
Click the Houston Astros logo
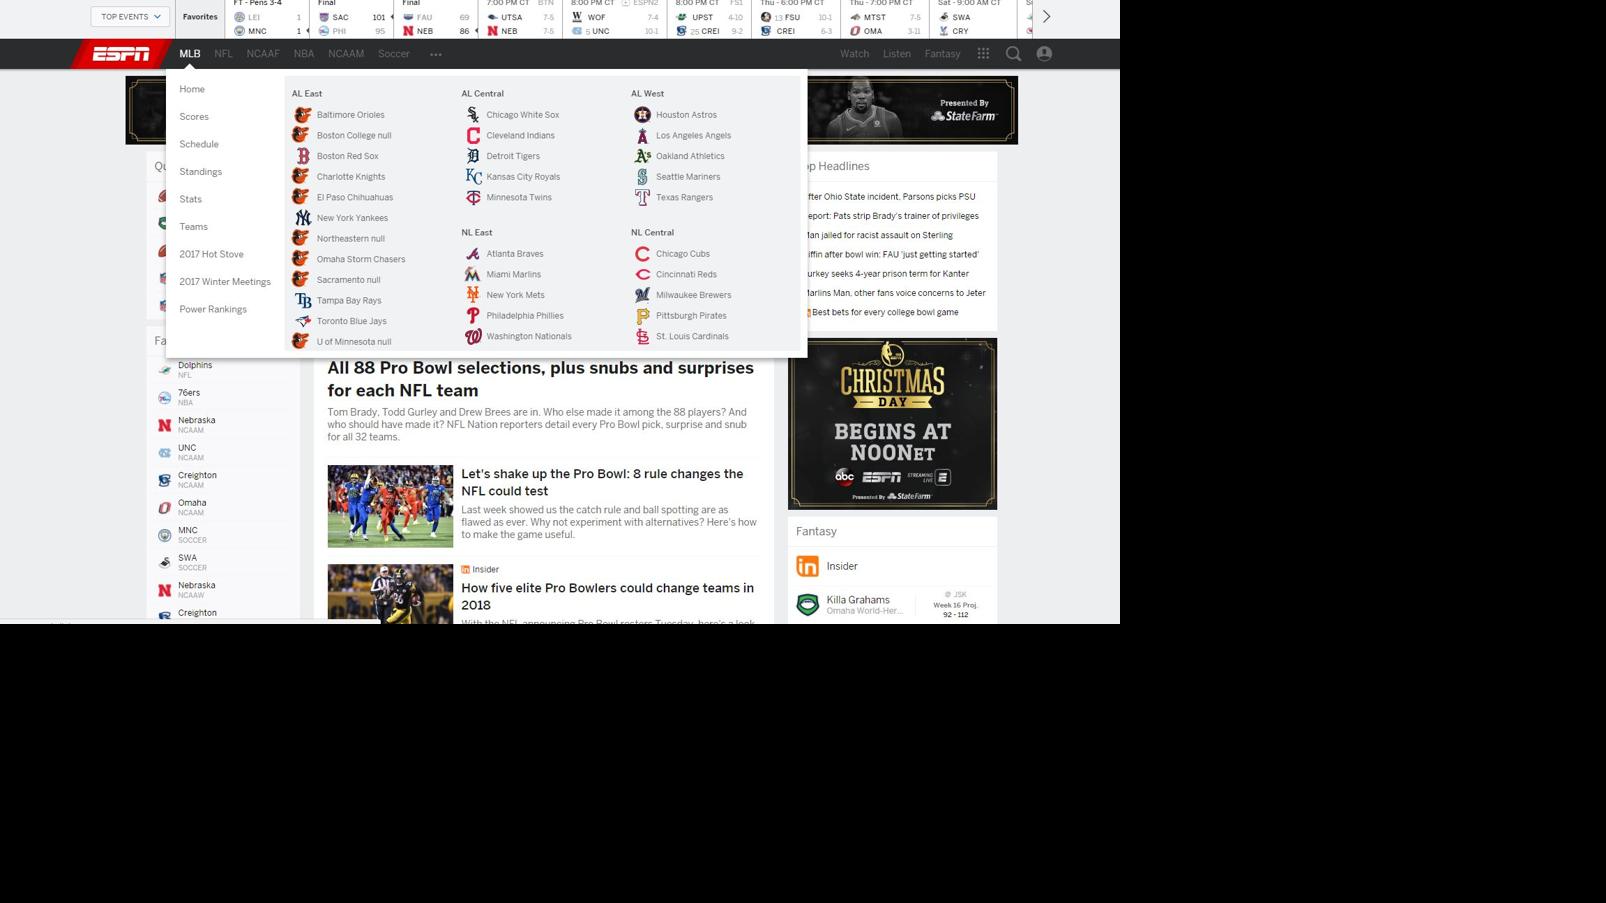click(642, 115)
